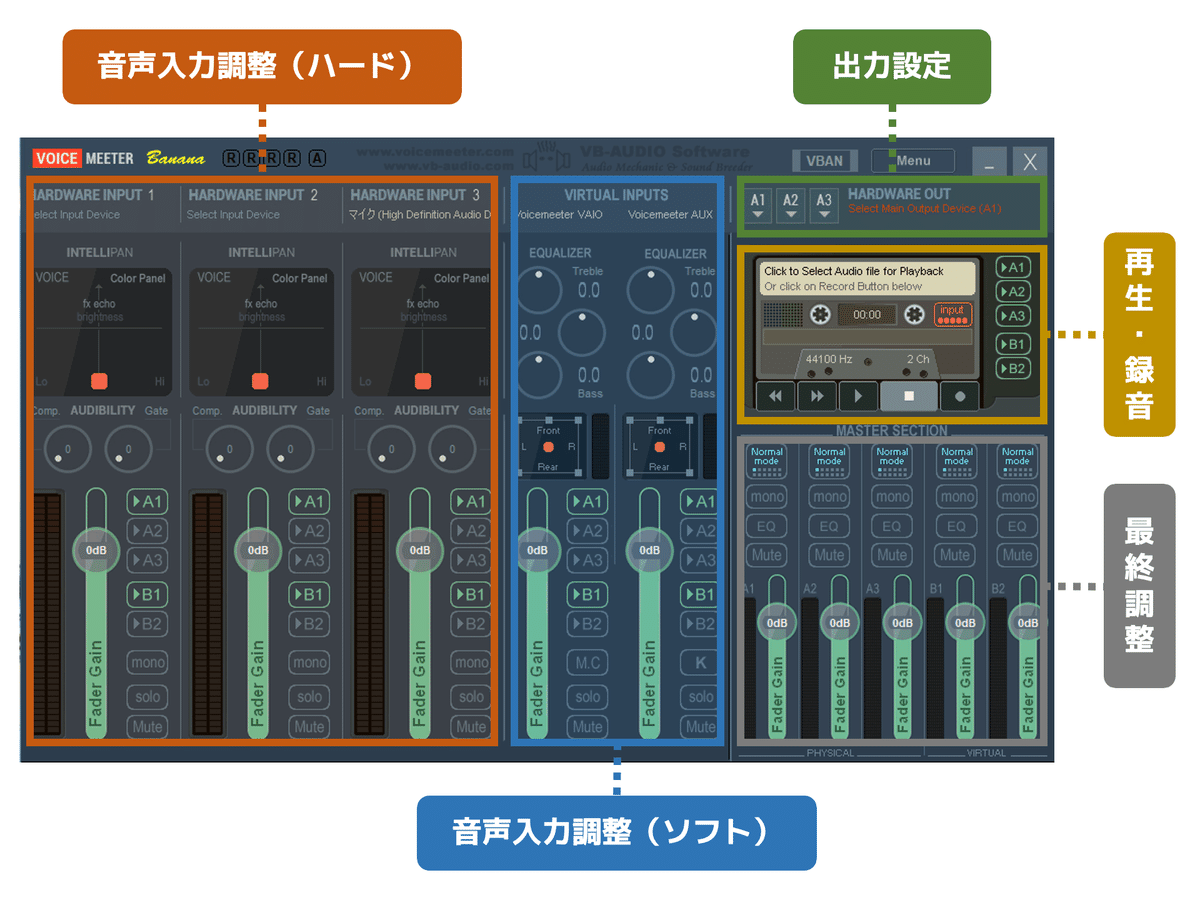
Task: Click the Voicemeeter VAIO Front/Rear panner
Action: pos(548,446)
